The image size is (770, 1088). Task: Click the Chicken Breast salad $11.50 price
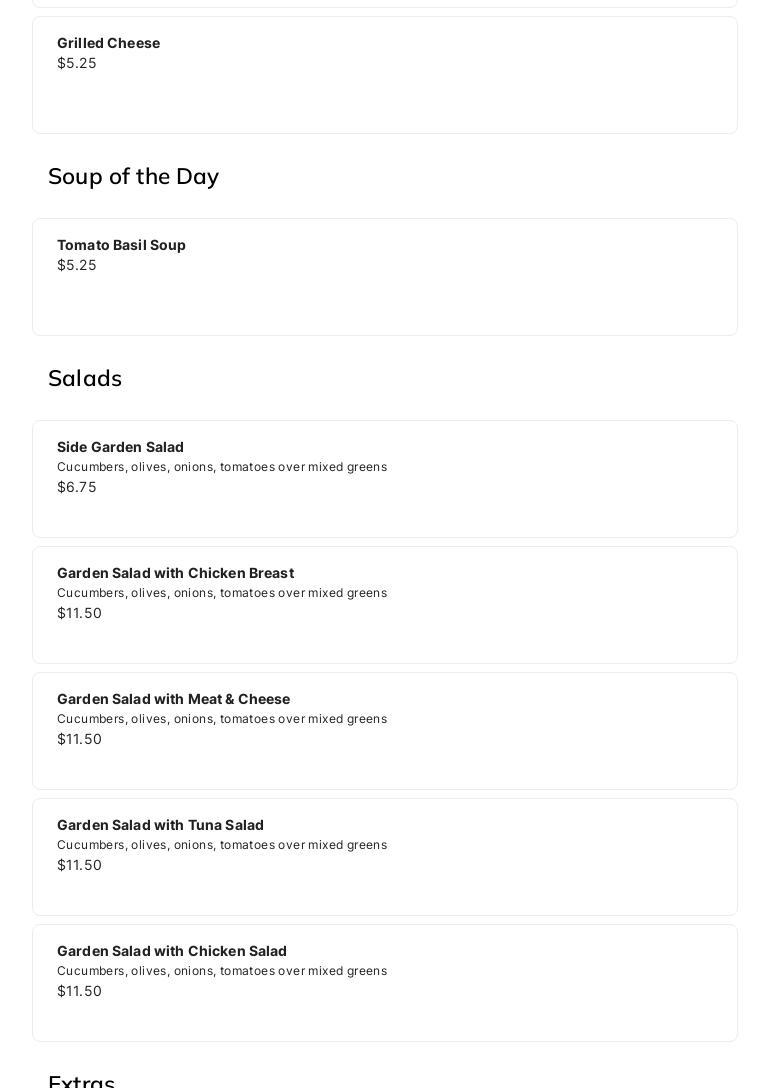pos(79,613)
